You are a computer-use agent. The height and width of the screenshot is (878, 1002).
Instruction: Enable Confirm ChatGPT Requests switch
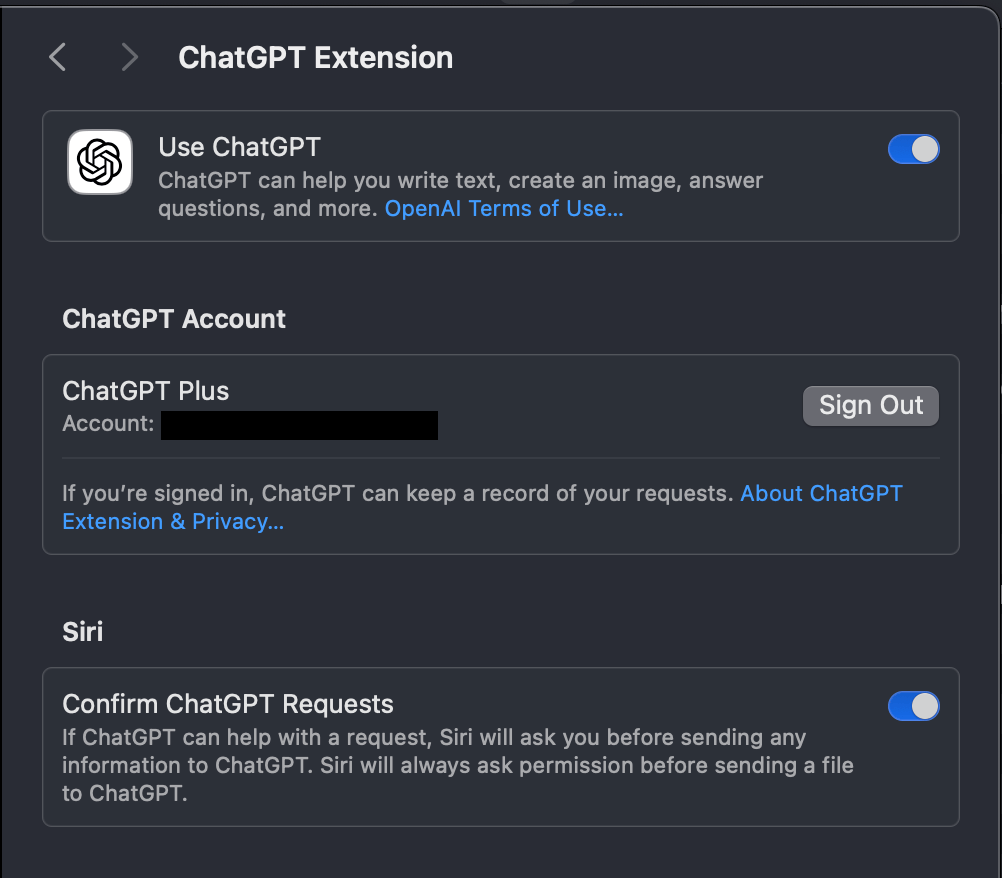pos(913,706)
